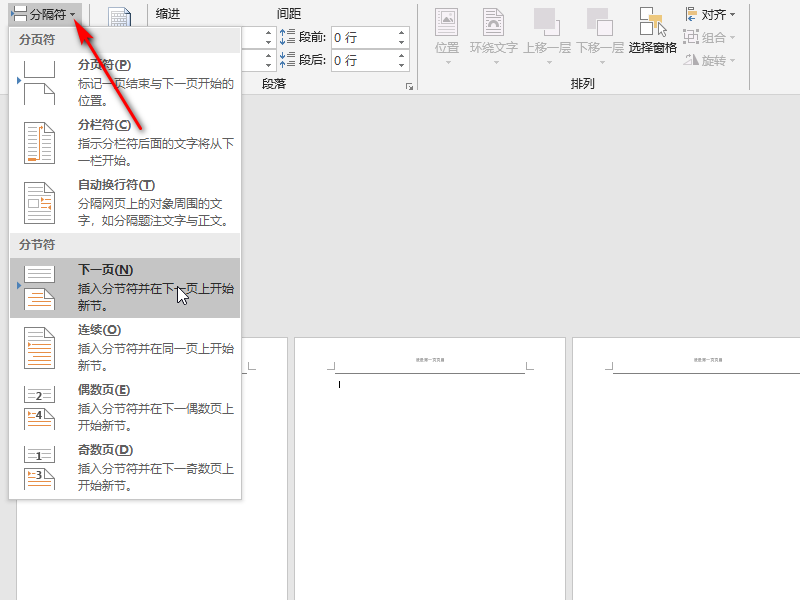Screen dimensions: 800x600
Task: Click 自动换行符(T) text wrapping break icon
Action: pos(39,203)
